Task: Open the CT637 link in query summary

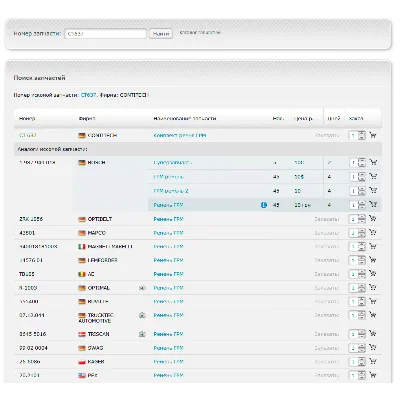Action: [x=88, y=95]
